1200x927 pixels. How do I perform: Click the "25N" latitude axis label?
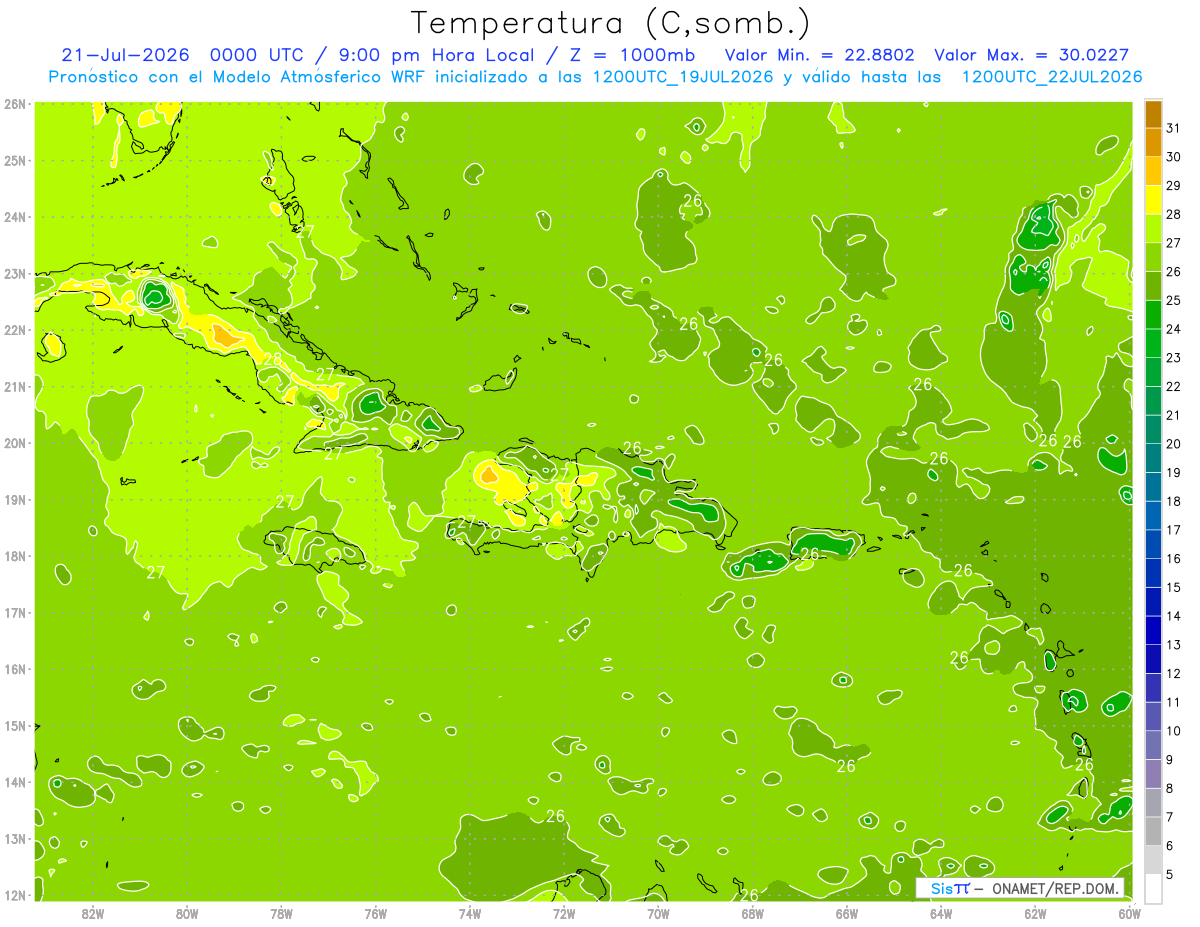[x=16, y=160]
